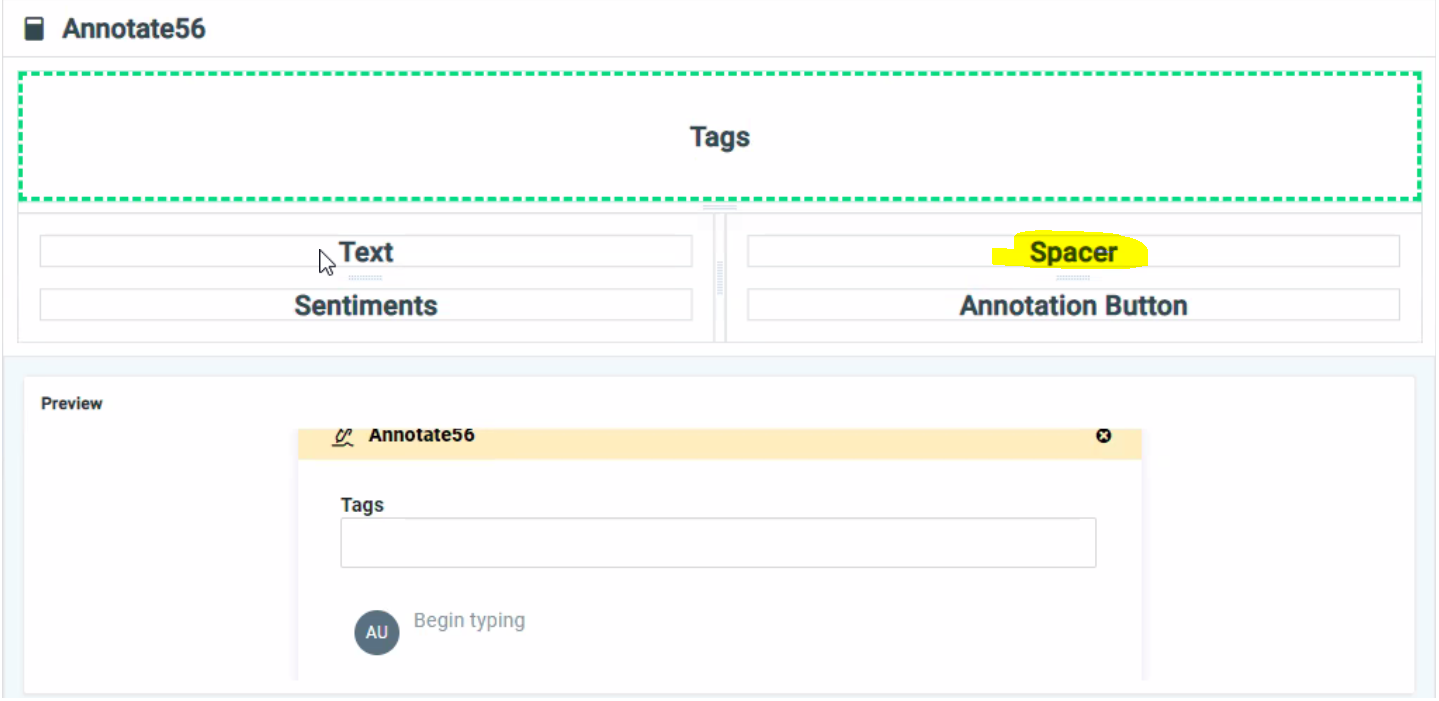
Task: Click the handle between Spacer and Annotation Button
Action: pyautogui.click(x=1073, y=278)
